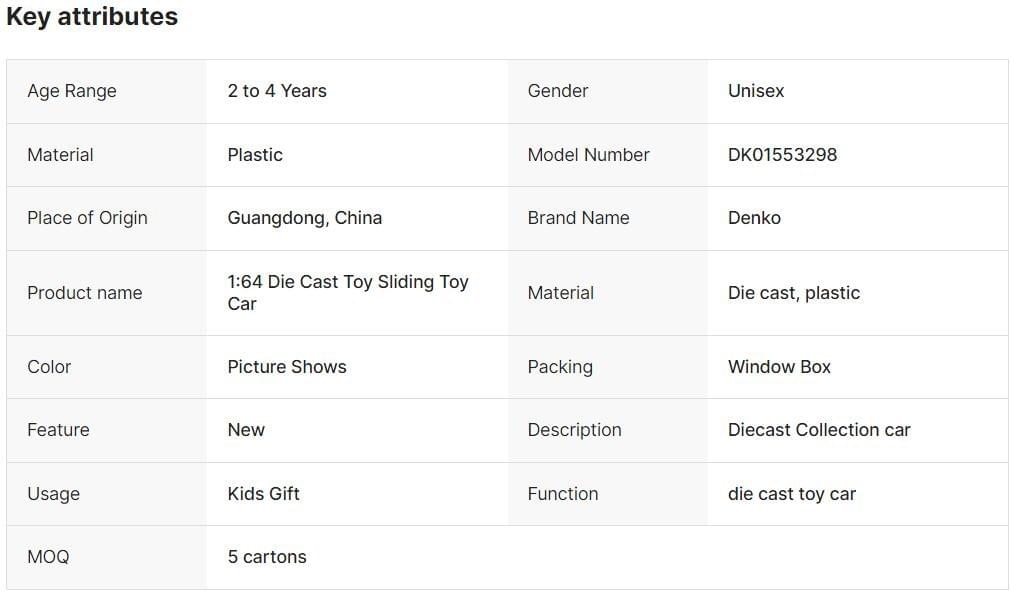
Task: Select the "Kids Gift" usage value
Action: tap(264, 494)
